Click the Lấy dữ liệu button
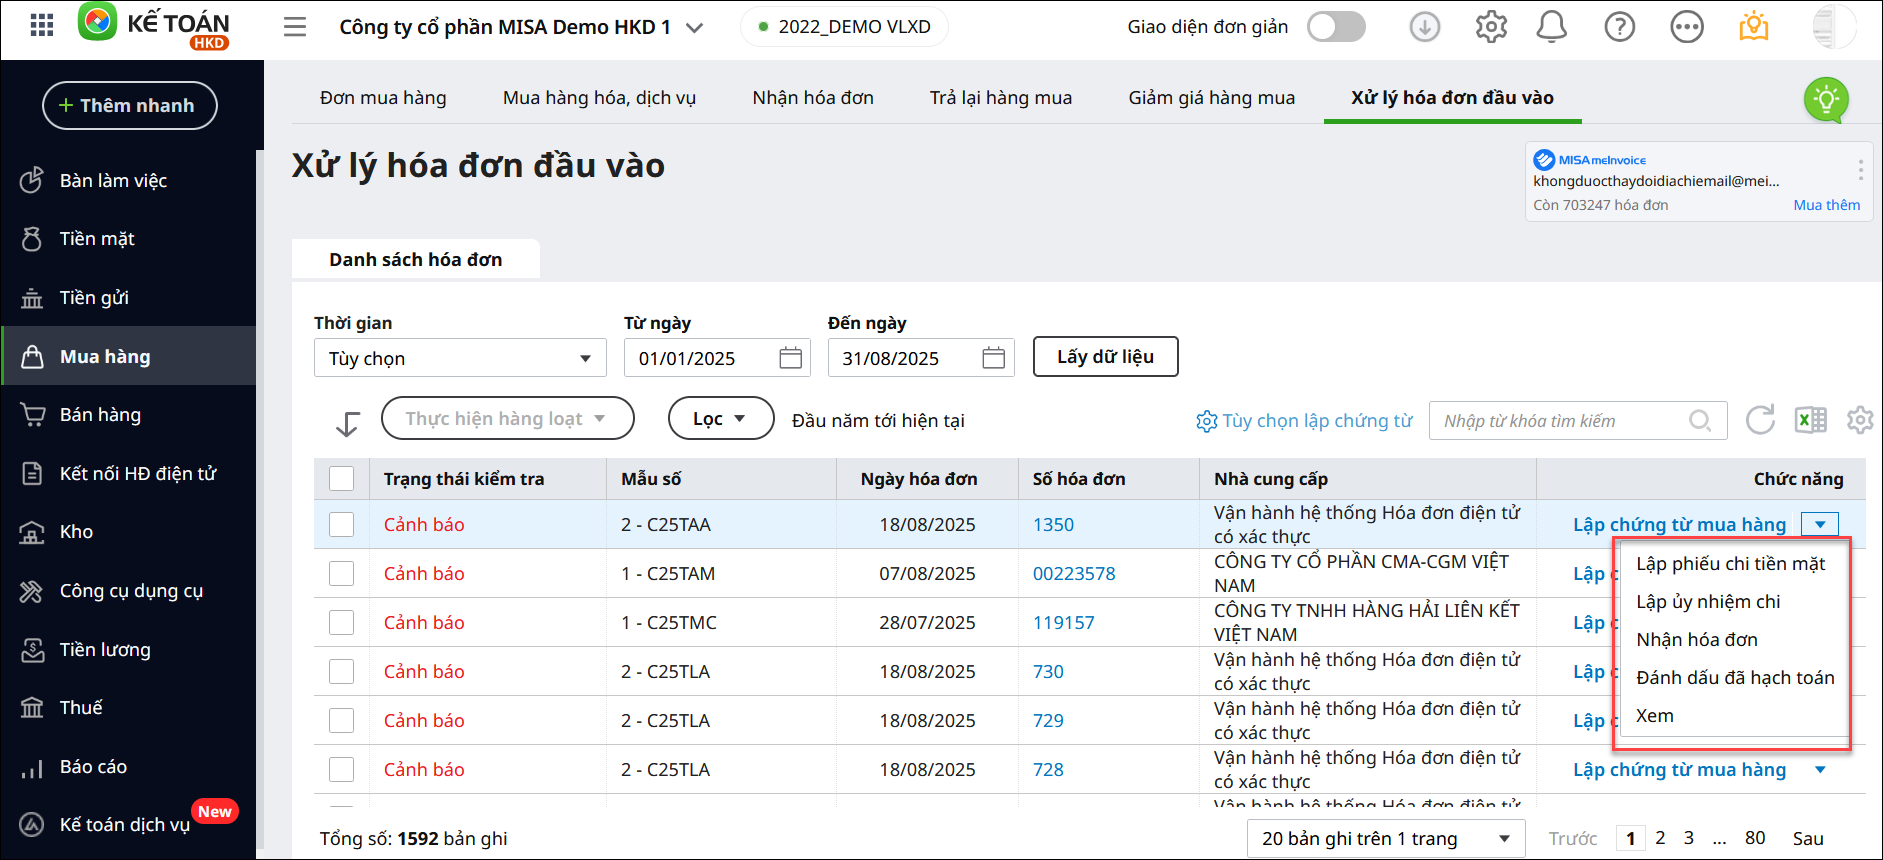 1106,357
